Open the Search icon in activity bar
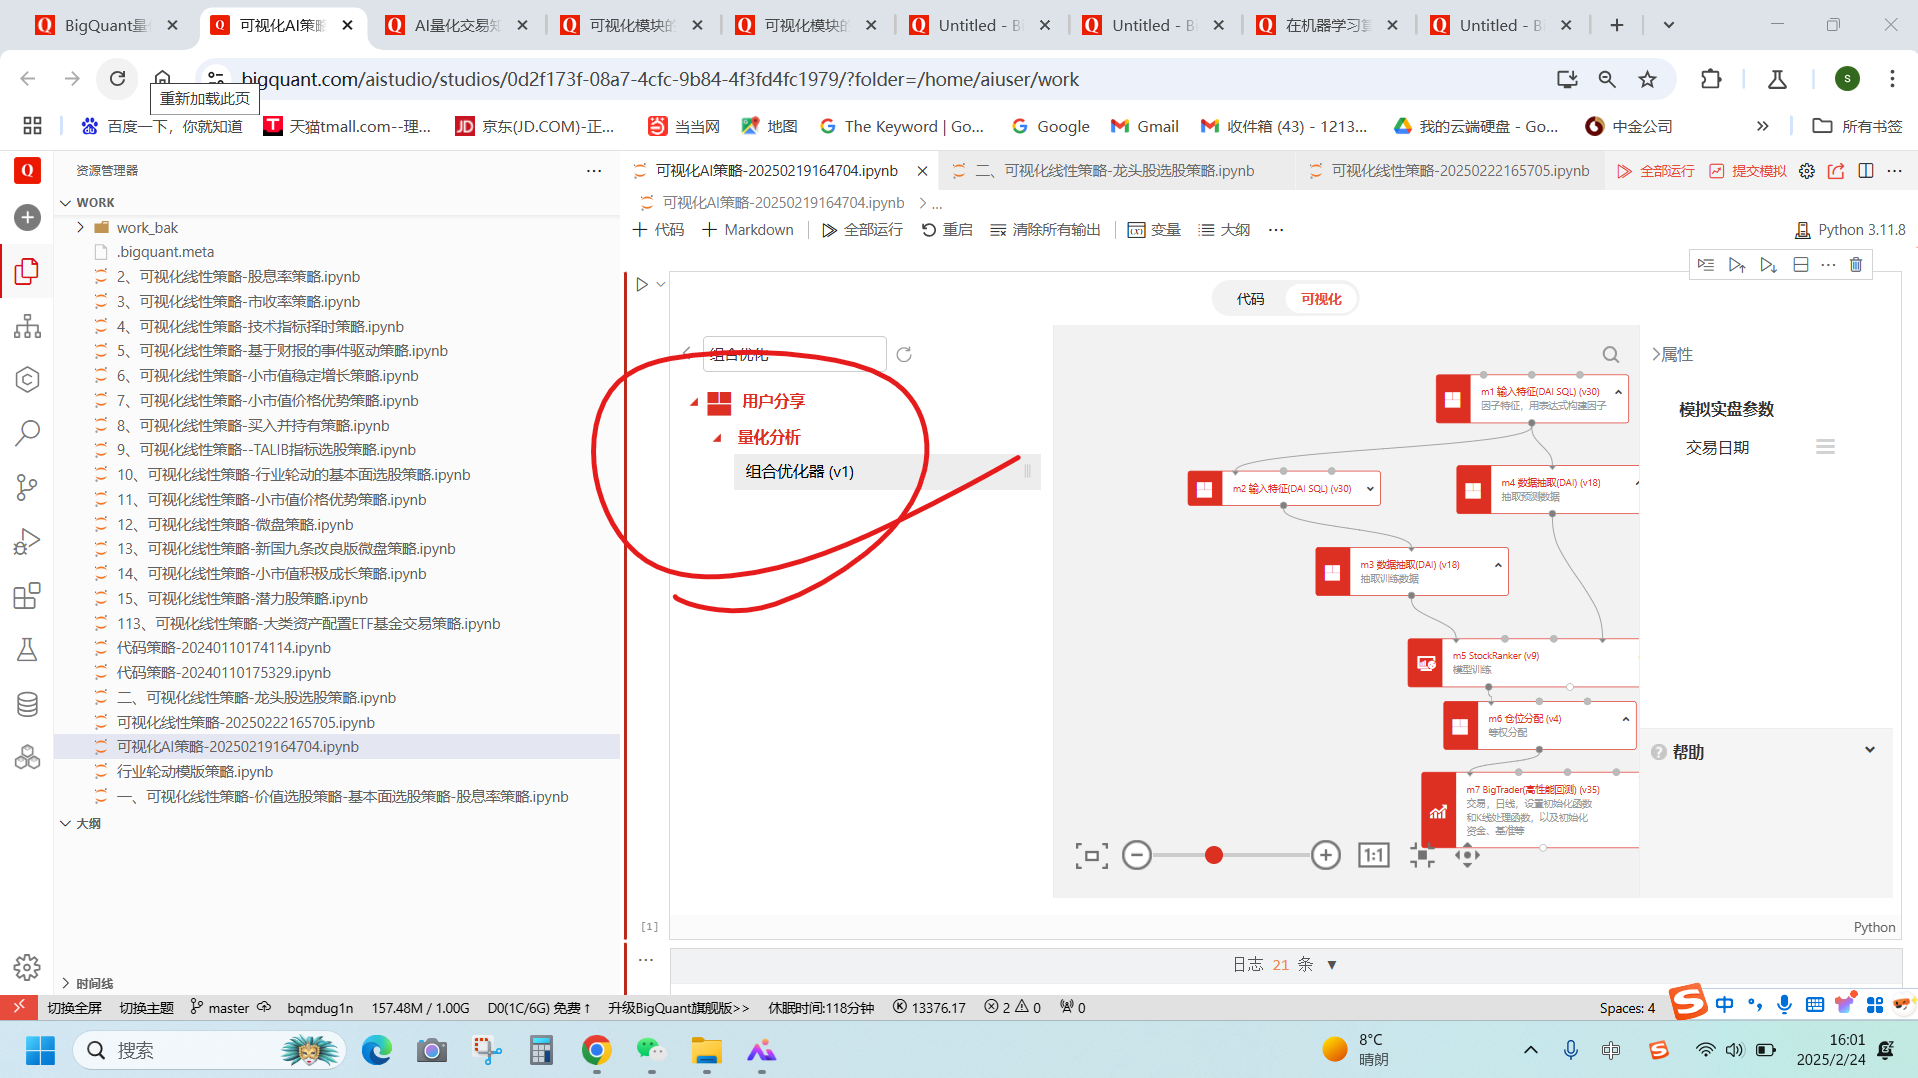The width and height of the screenshot is (1918, 1078). point(27,433)
